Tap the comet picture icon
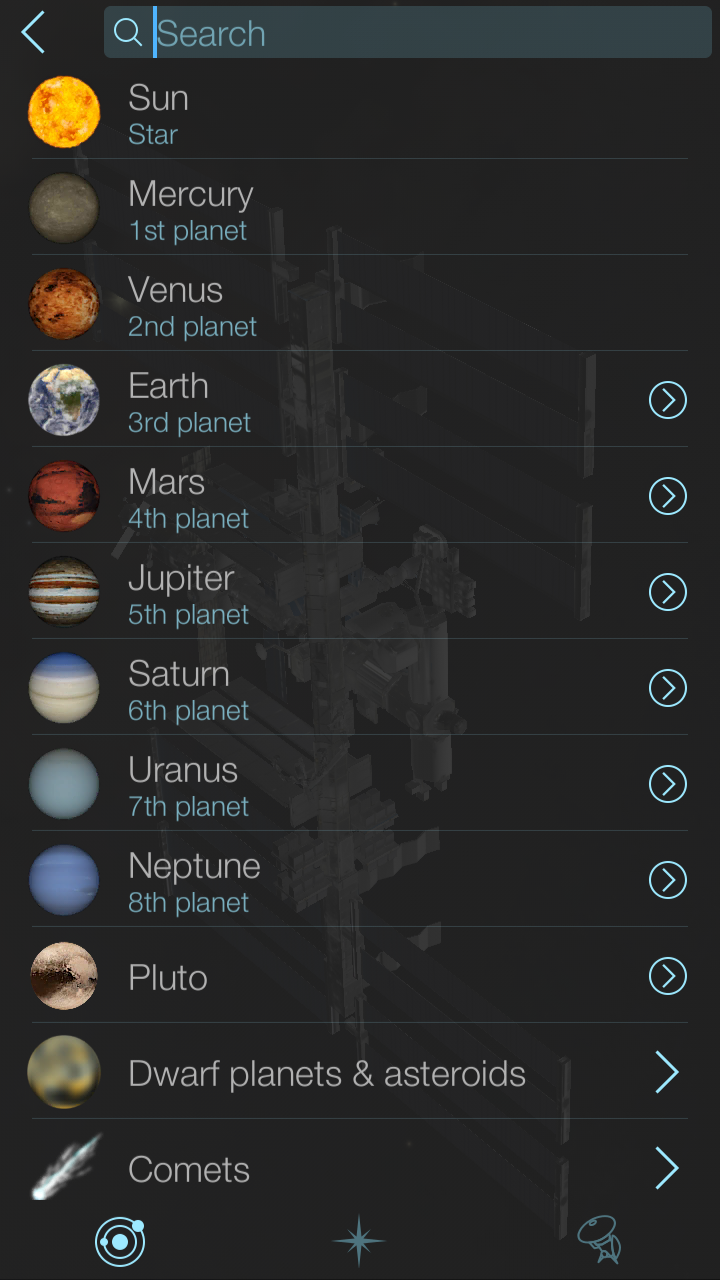This screenshot has height=1280, width=720. tap(66, 1166)
